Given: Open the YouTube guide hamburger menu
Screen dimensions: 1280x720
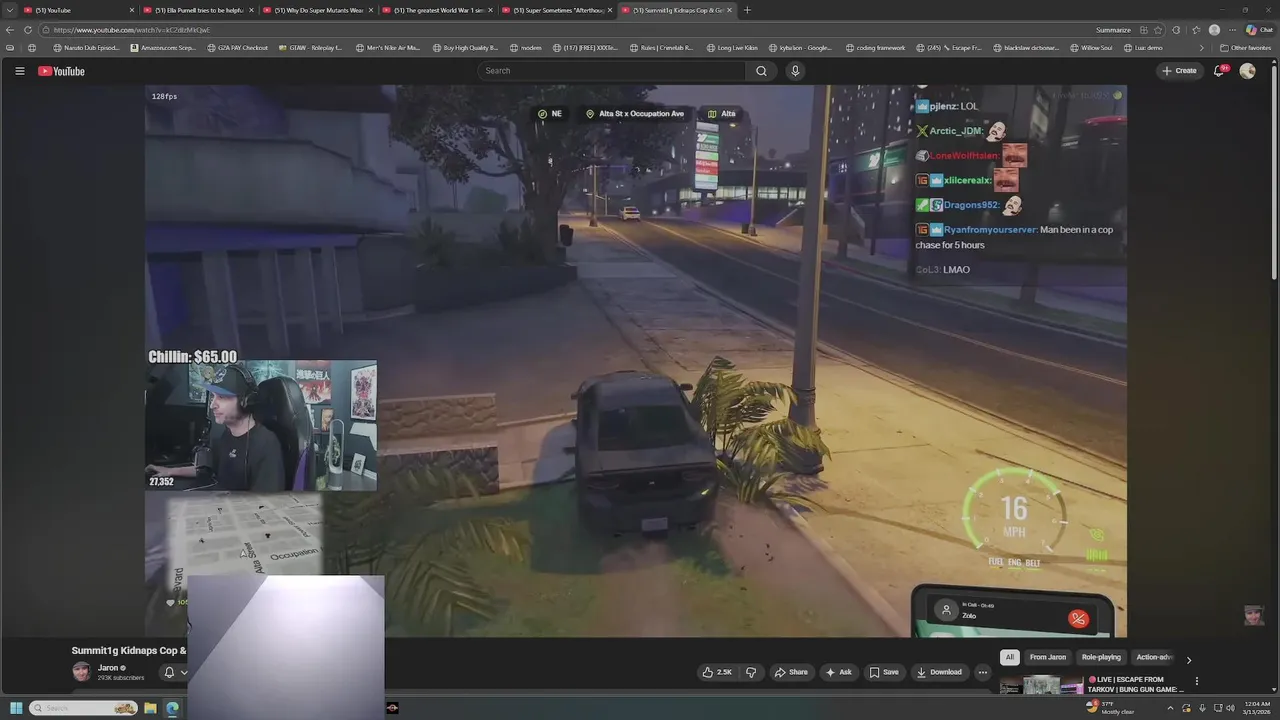Looking at the screenshot, I should coord(19,71).
